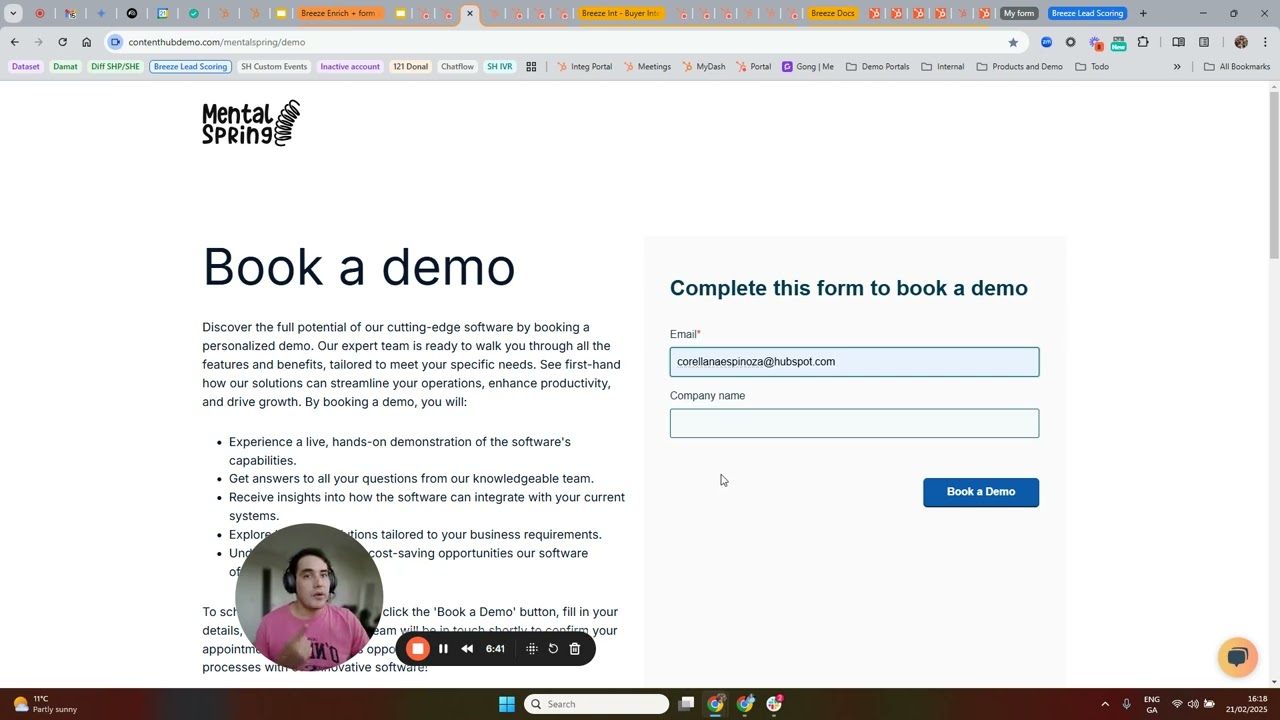Switch to the Breeze Lead Scoring tab group
The height and width of the screenshot is (720, 1280).
pyautogui.click(x=1087, y=13)
